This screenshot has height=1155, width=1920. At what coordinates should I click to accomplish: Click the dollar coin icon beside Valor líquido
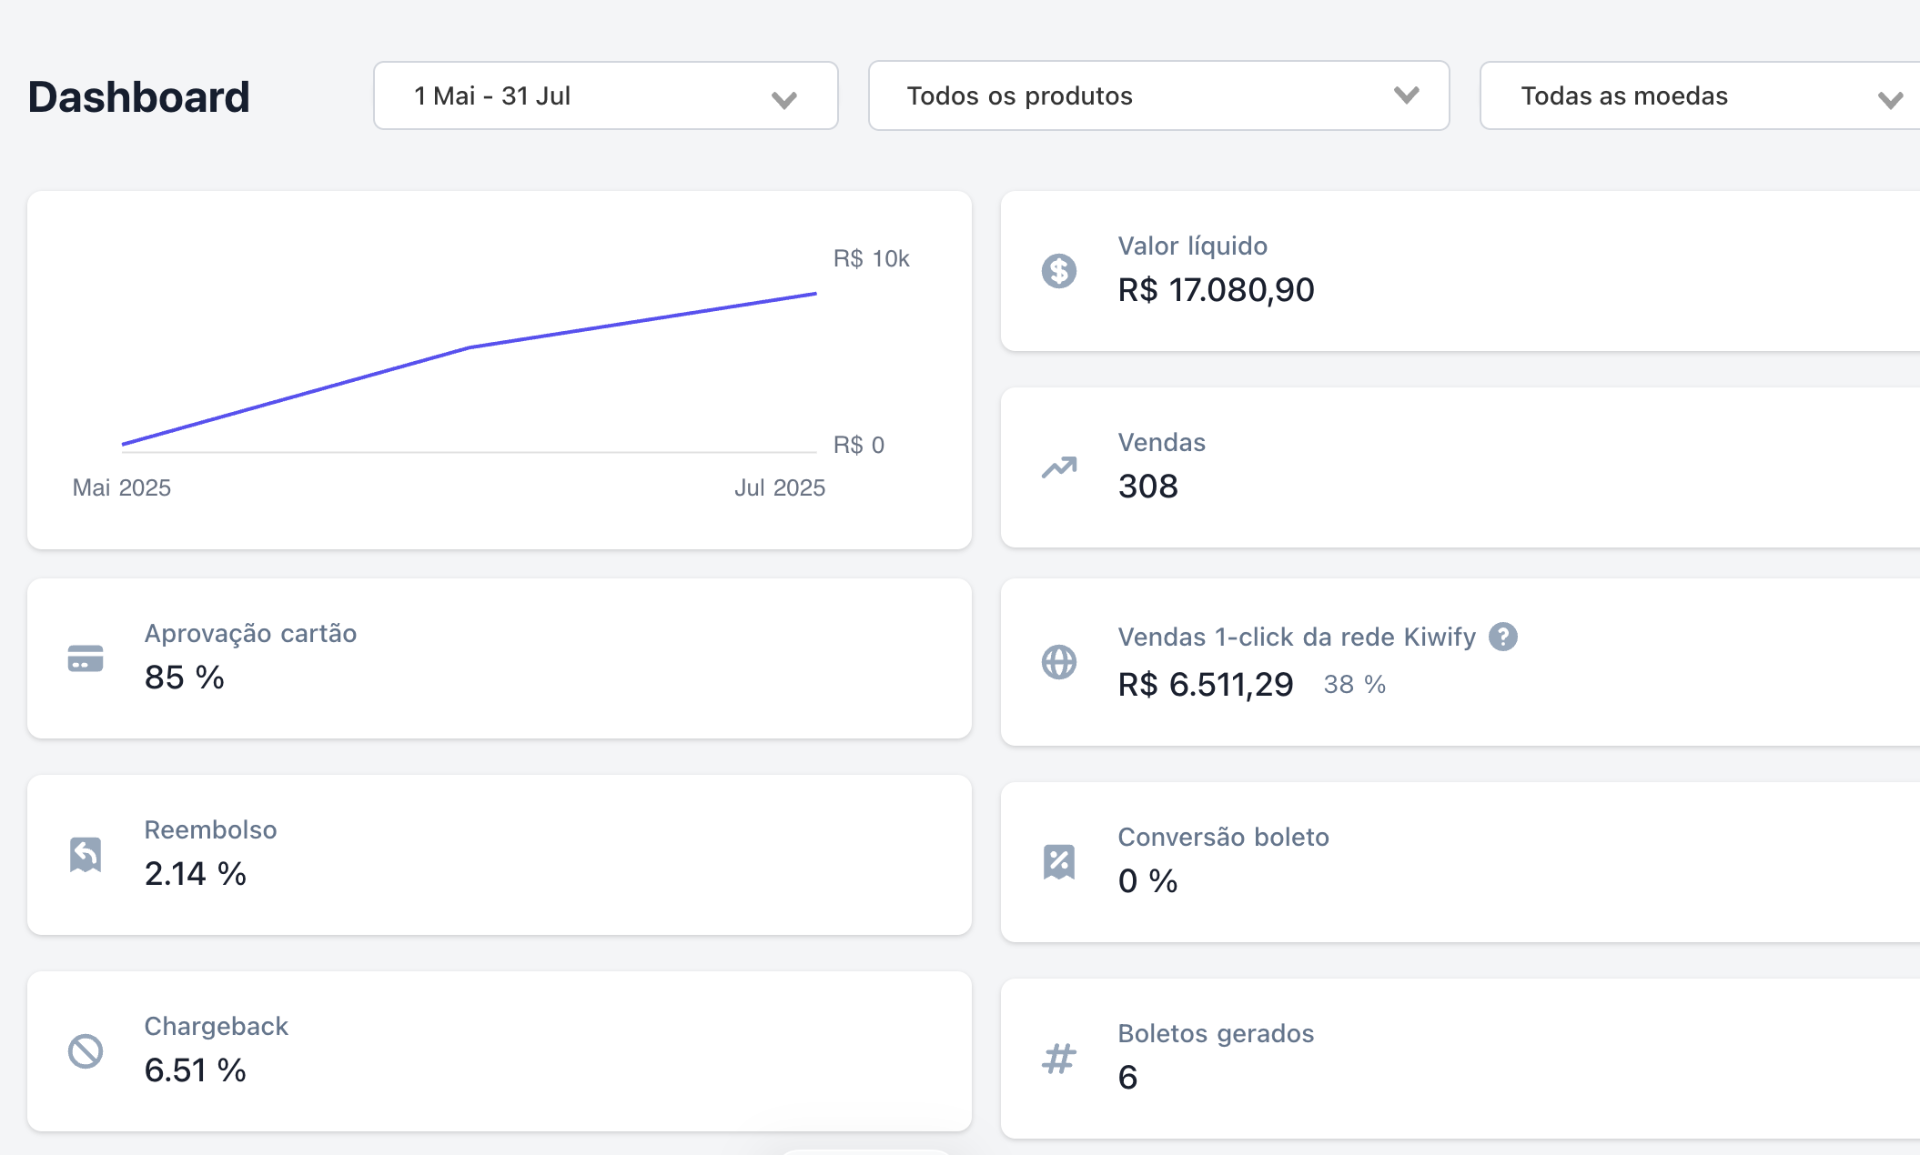[1058, 270]
